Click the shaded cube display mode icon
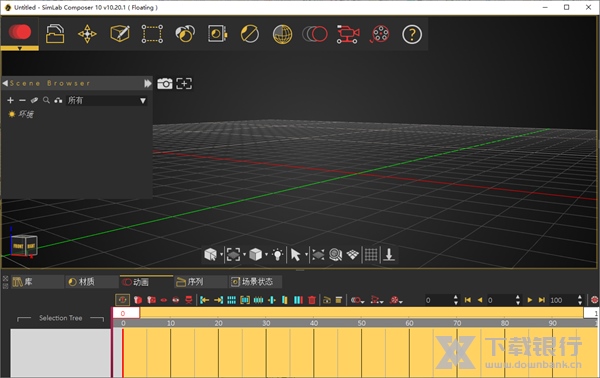The width and height of the screenshot is (600, 378). coord(255,254)
